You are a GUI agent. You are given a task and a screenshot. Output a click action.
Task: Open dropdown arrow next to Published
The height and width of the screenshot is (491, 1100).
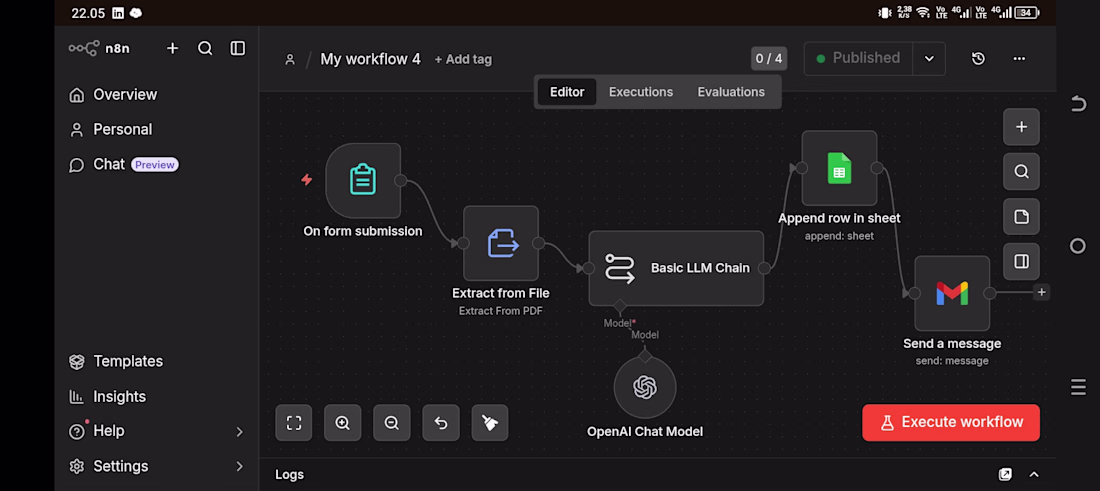[x=929, y=59]
